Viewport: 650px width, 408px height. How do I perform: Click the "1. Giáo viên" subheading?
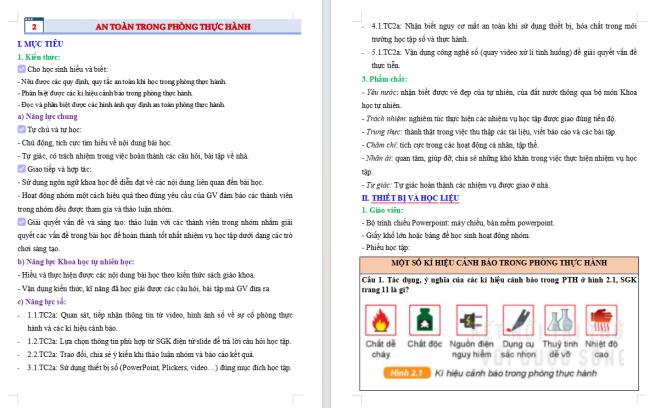[x=382, y=210]
